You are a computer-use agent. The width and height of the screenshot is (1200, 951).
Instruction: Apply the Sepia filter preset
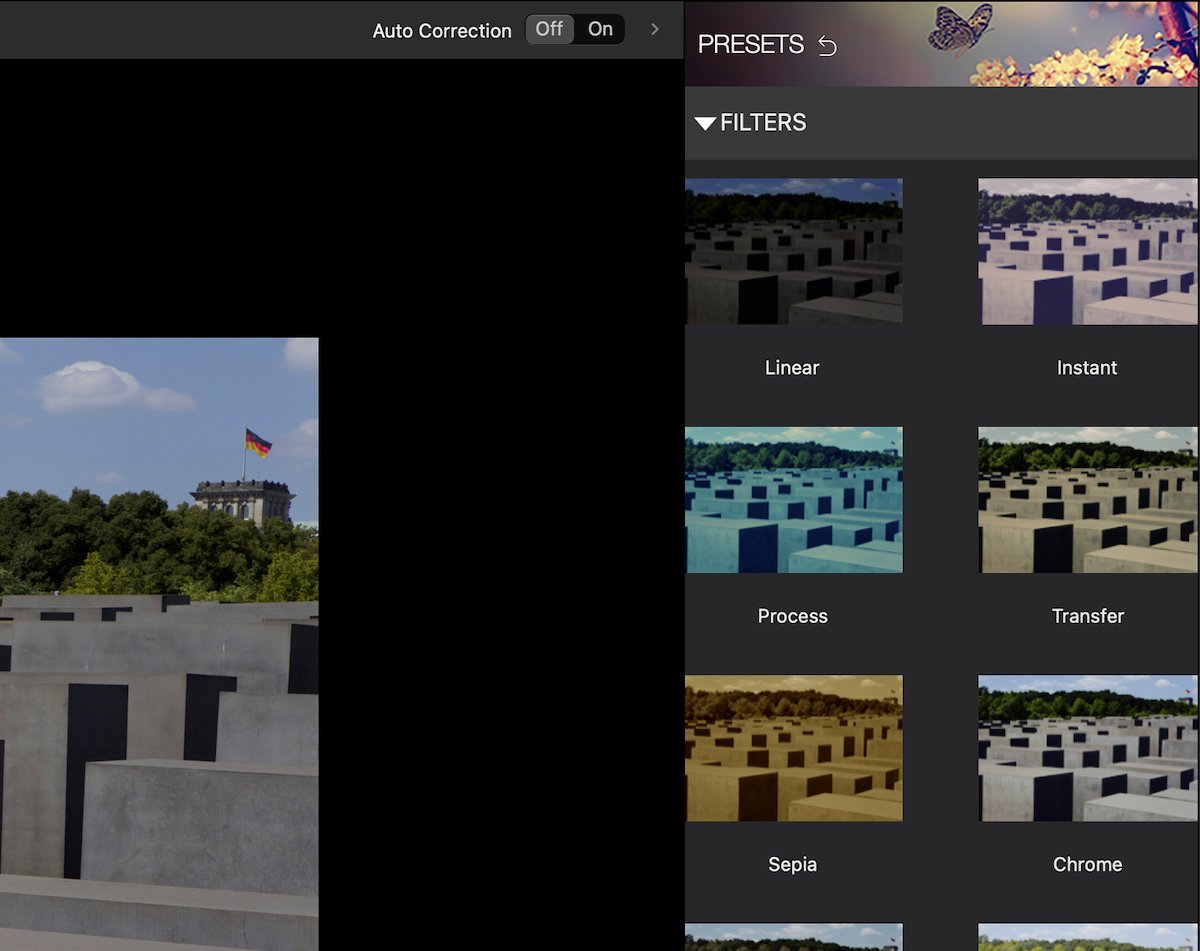[793, 746]
